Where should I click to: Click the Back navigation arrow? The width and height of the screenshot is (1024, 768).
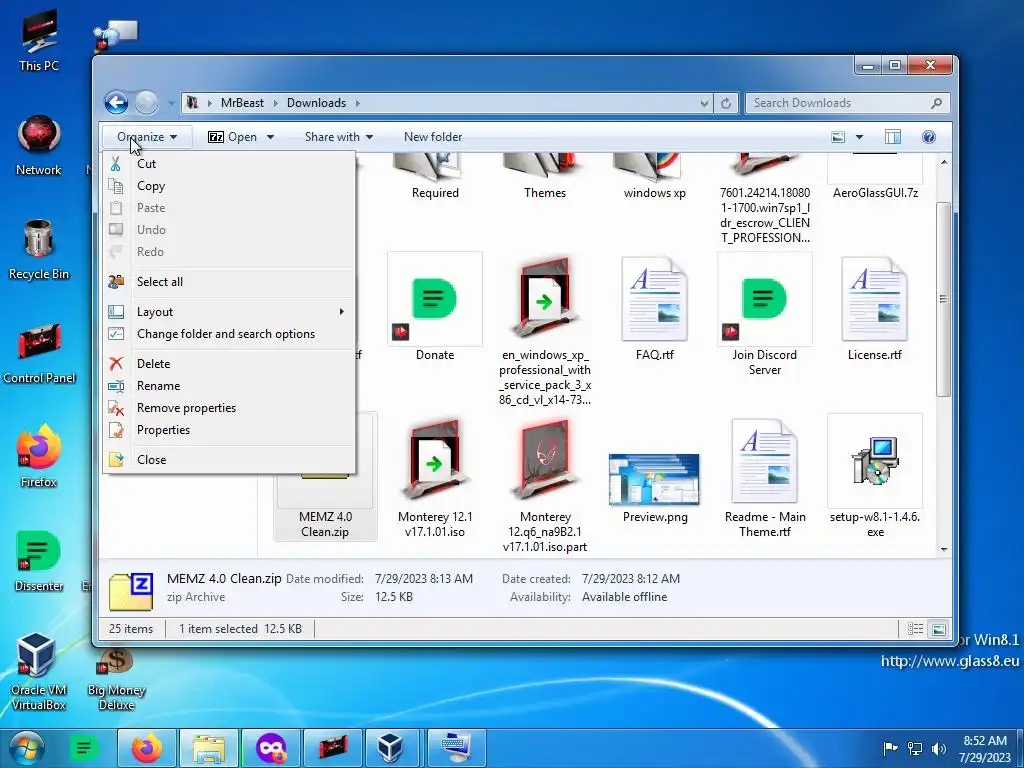point(116,103)
